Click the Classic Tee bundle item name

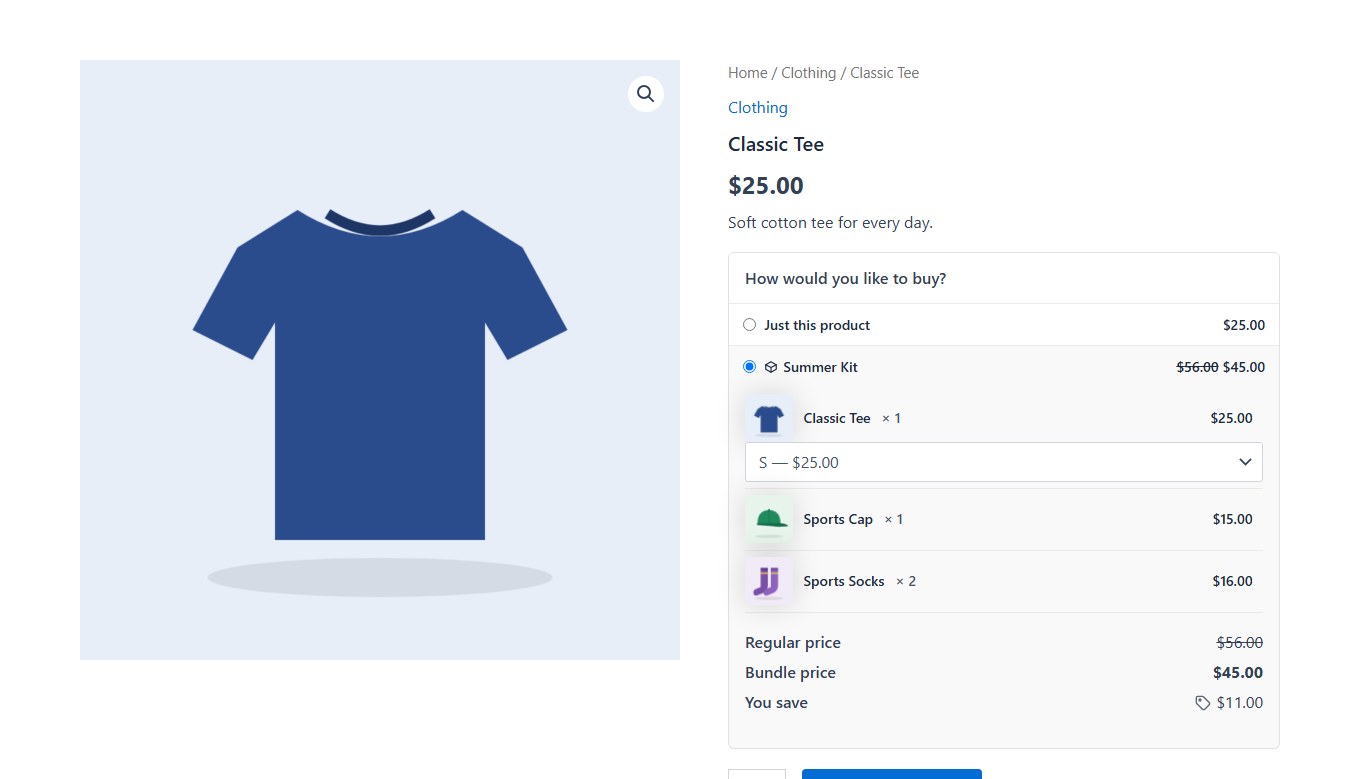837,418
